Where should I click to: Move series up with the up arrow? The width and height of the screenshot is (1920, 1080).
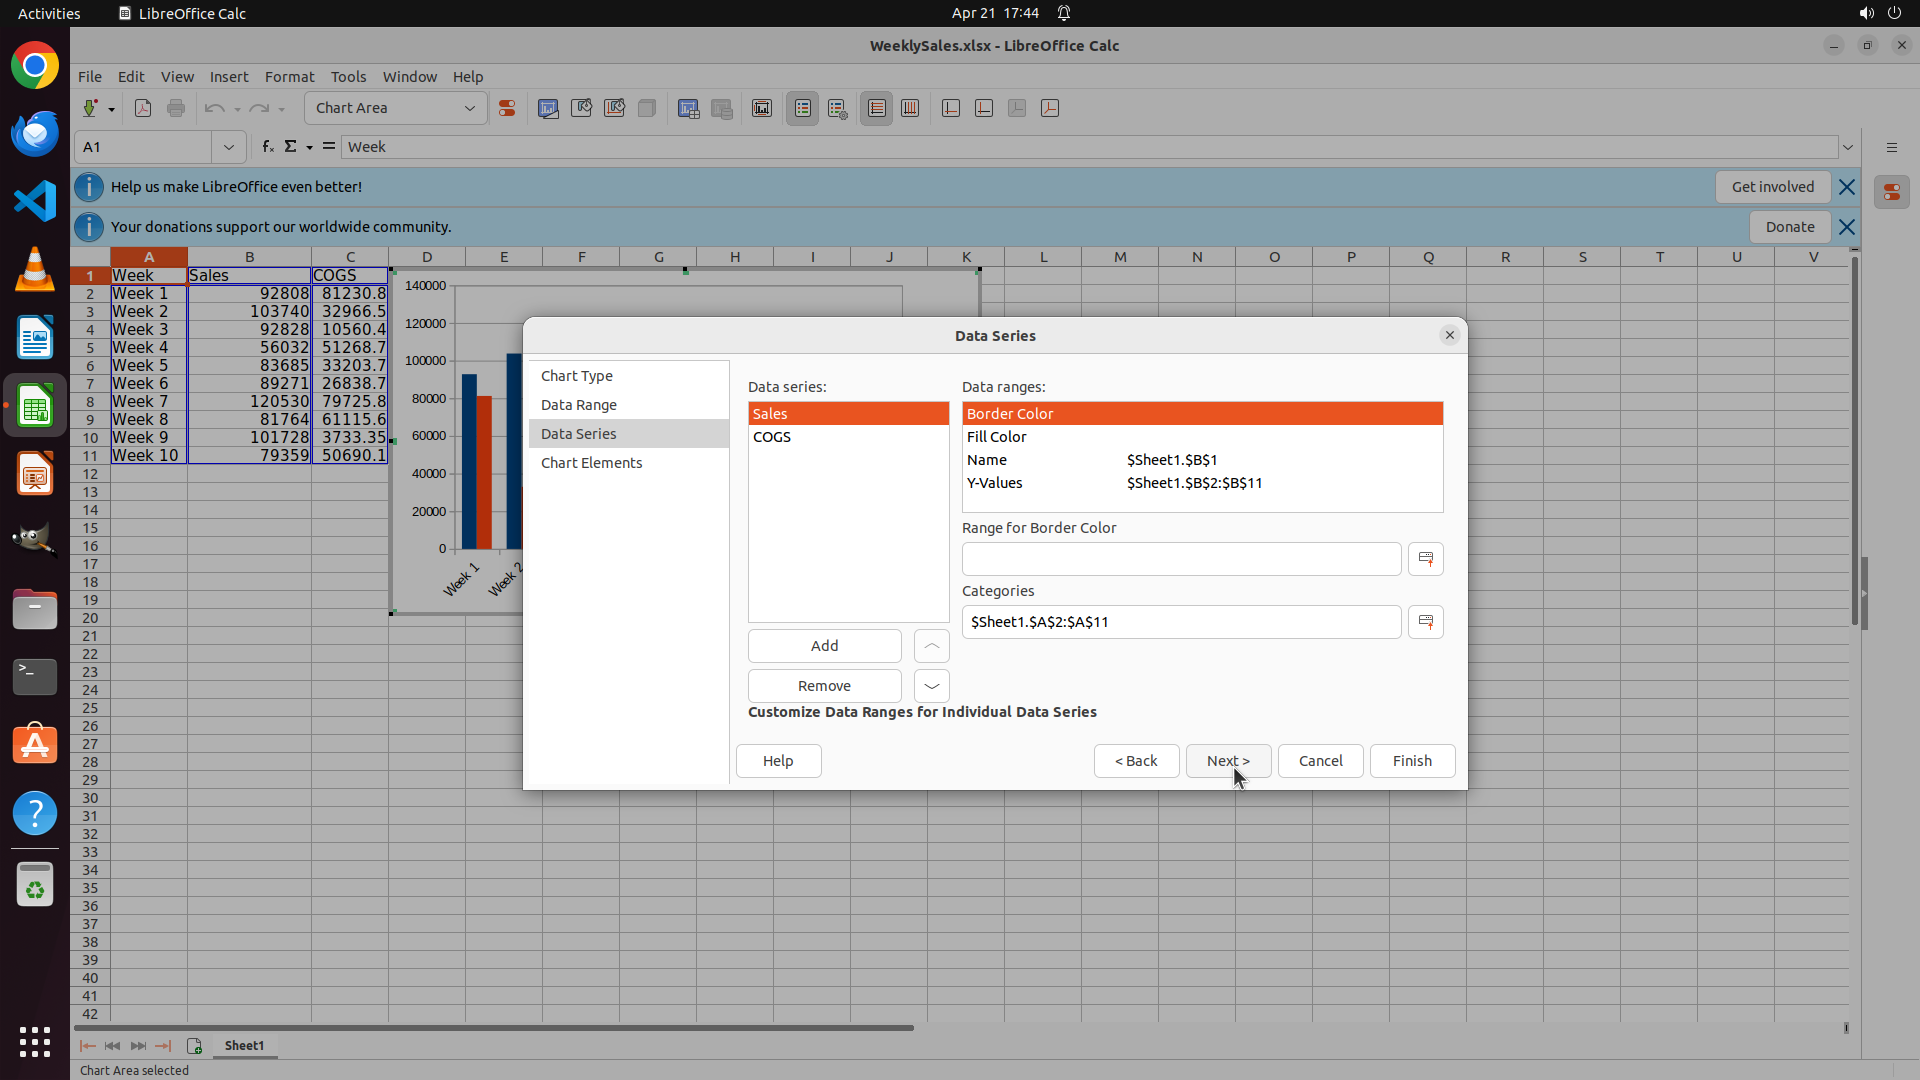point(931,646)
